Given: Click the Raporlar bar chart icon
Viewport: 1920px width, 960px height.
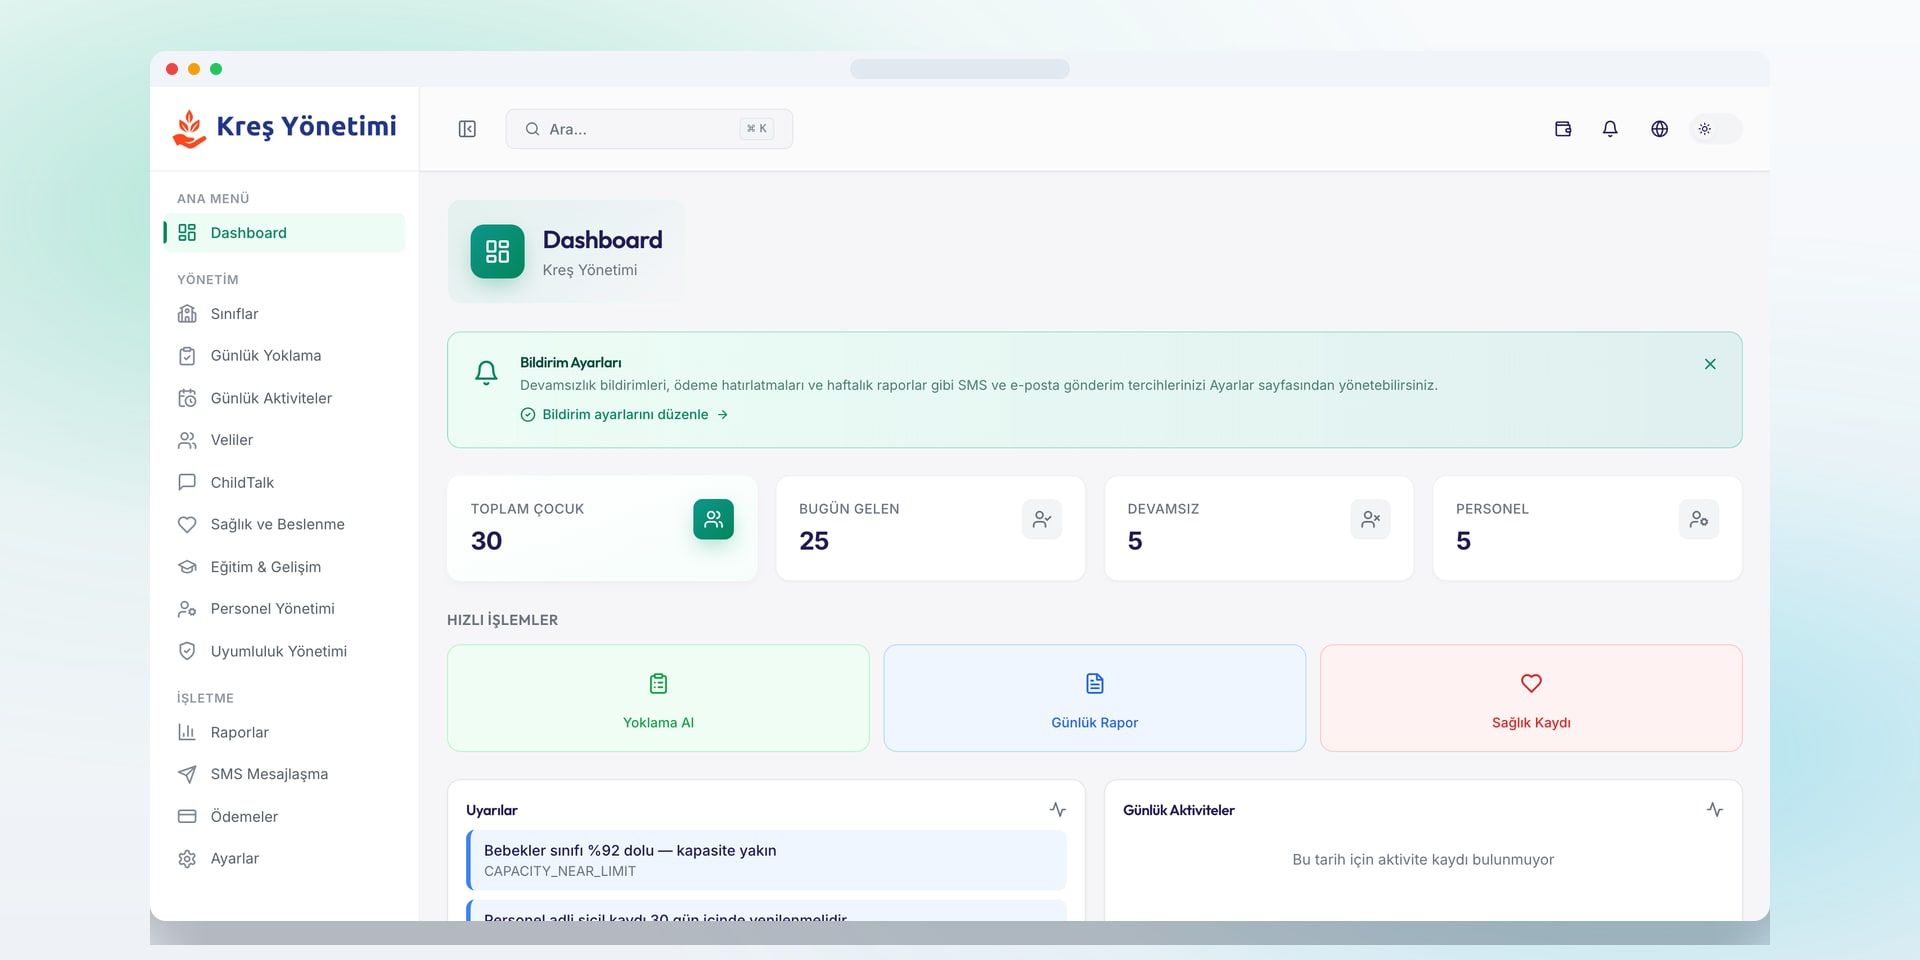Looking at the screenshot, I should [187, 732].
